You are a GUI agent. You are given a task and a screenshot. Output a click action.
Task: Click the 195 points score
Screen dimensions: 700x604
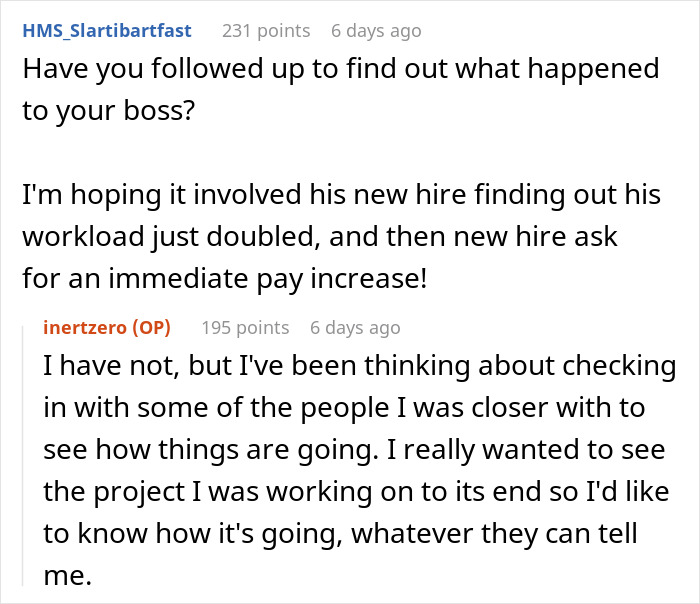(245, 328)
